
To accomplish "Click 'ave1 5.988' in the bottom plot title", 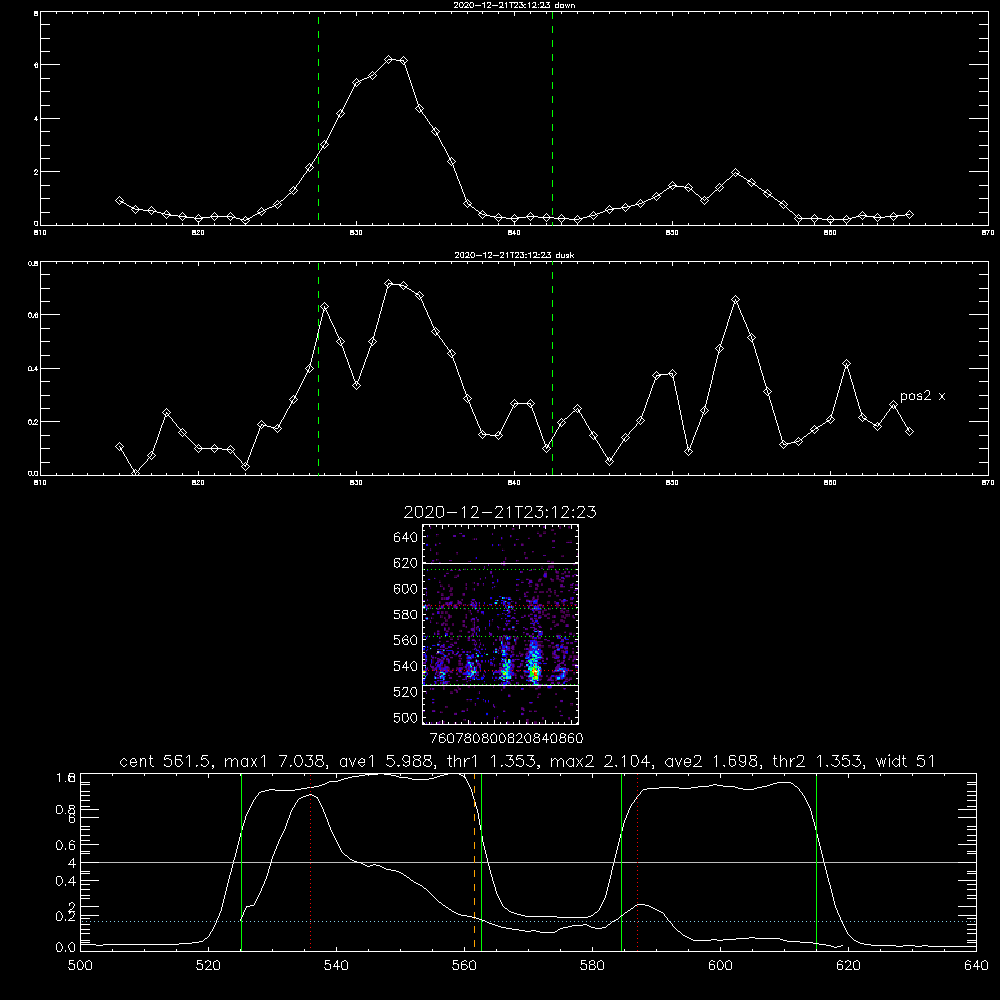I will coord(386,761).
